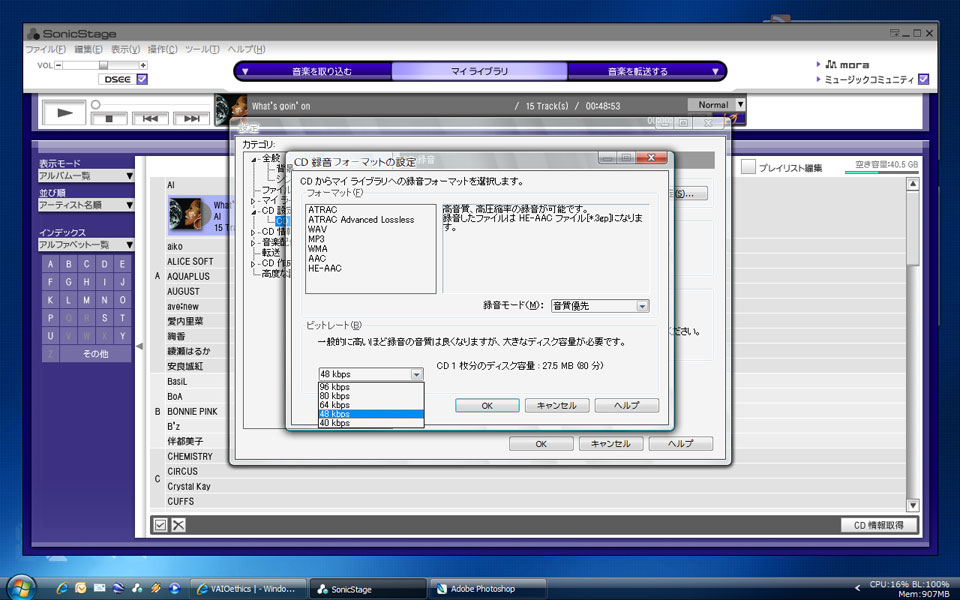Stop playback with the stop button

(109, 118)
